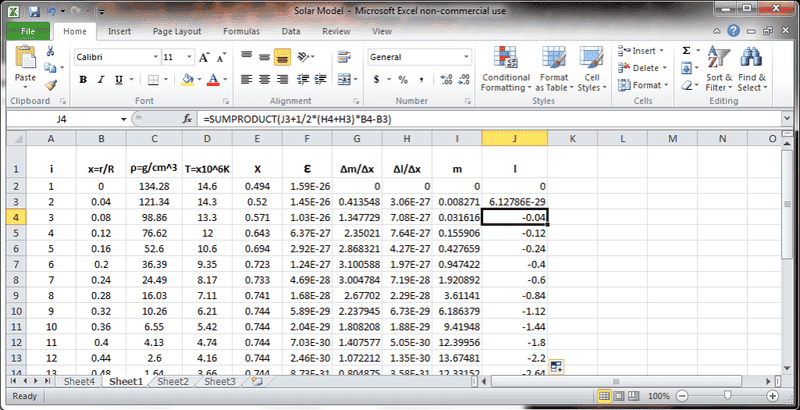The height and width of the screenshot is (410, 800).
Task: Toggle align text right
Action: [282, 80]
